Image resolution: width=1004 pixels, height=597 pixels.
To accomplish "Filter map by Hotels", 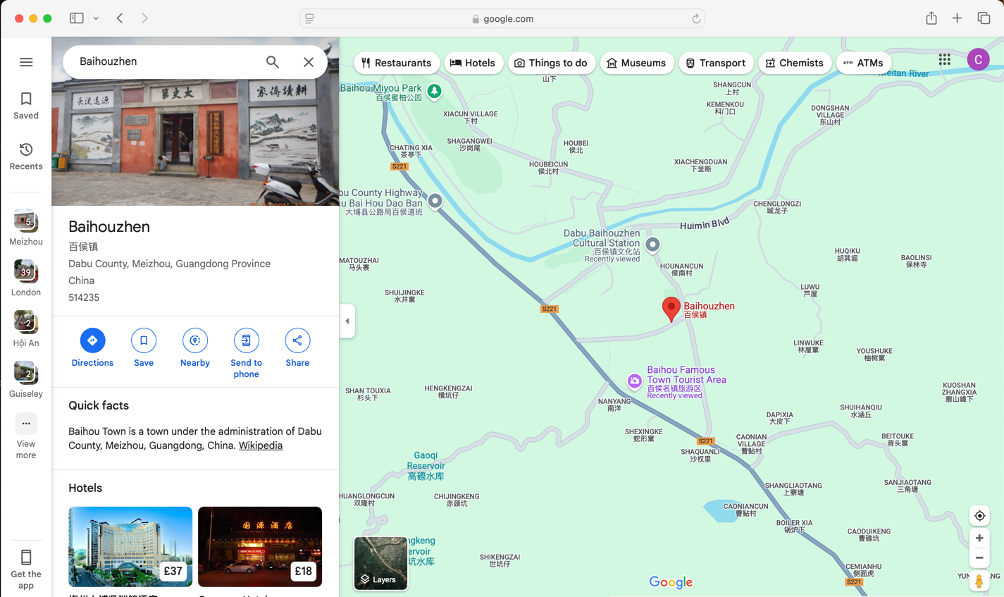I will (x=473, y=63).
